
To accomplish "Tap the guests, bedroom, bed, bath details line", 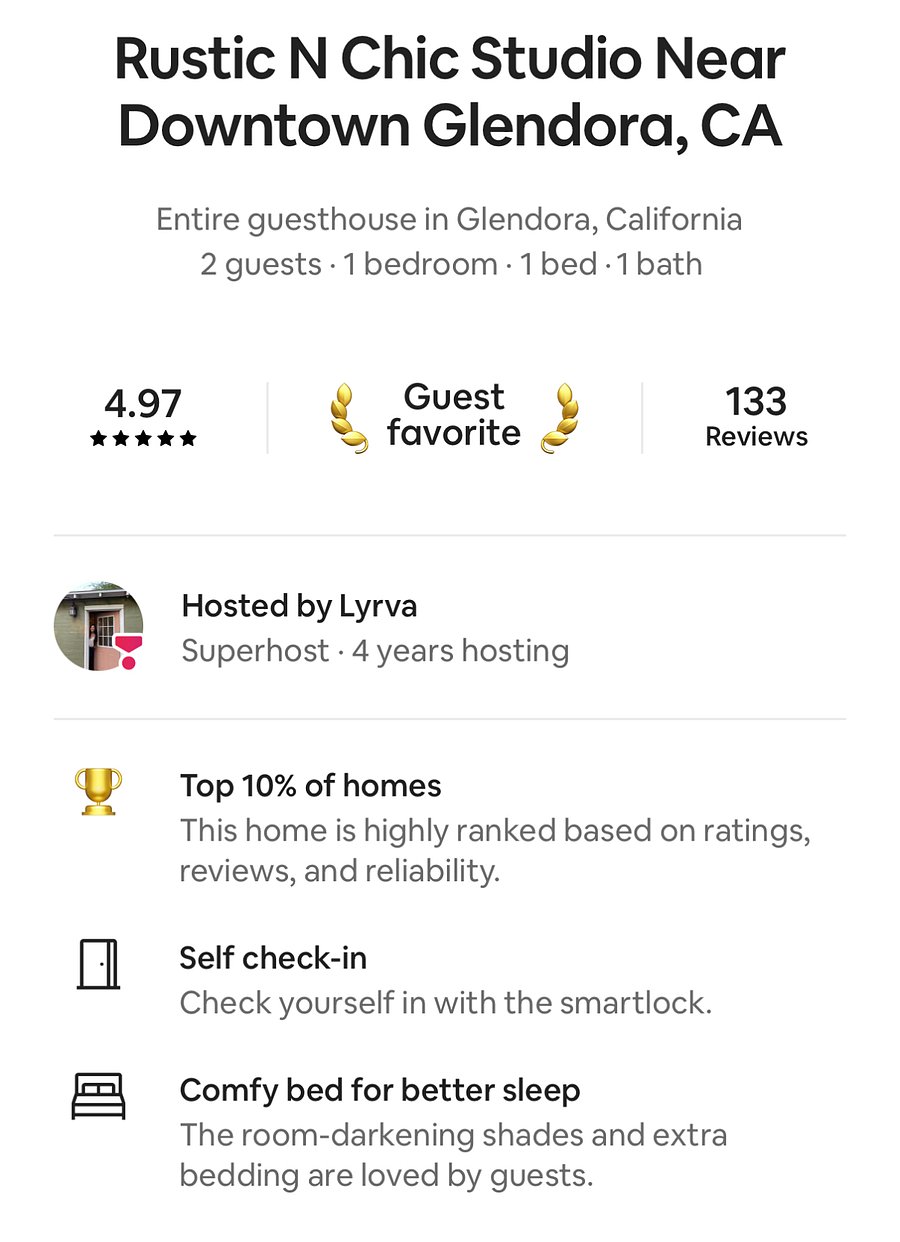I will point(451,264).
